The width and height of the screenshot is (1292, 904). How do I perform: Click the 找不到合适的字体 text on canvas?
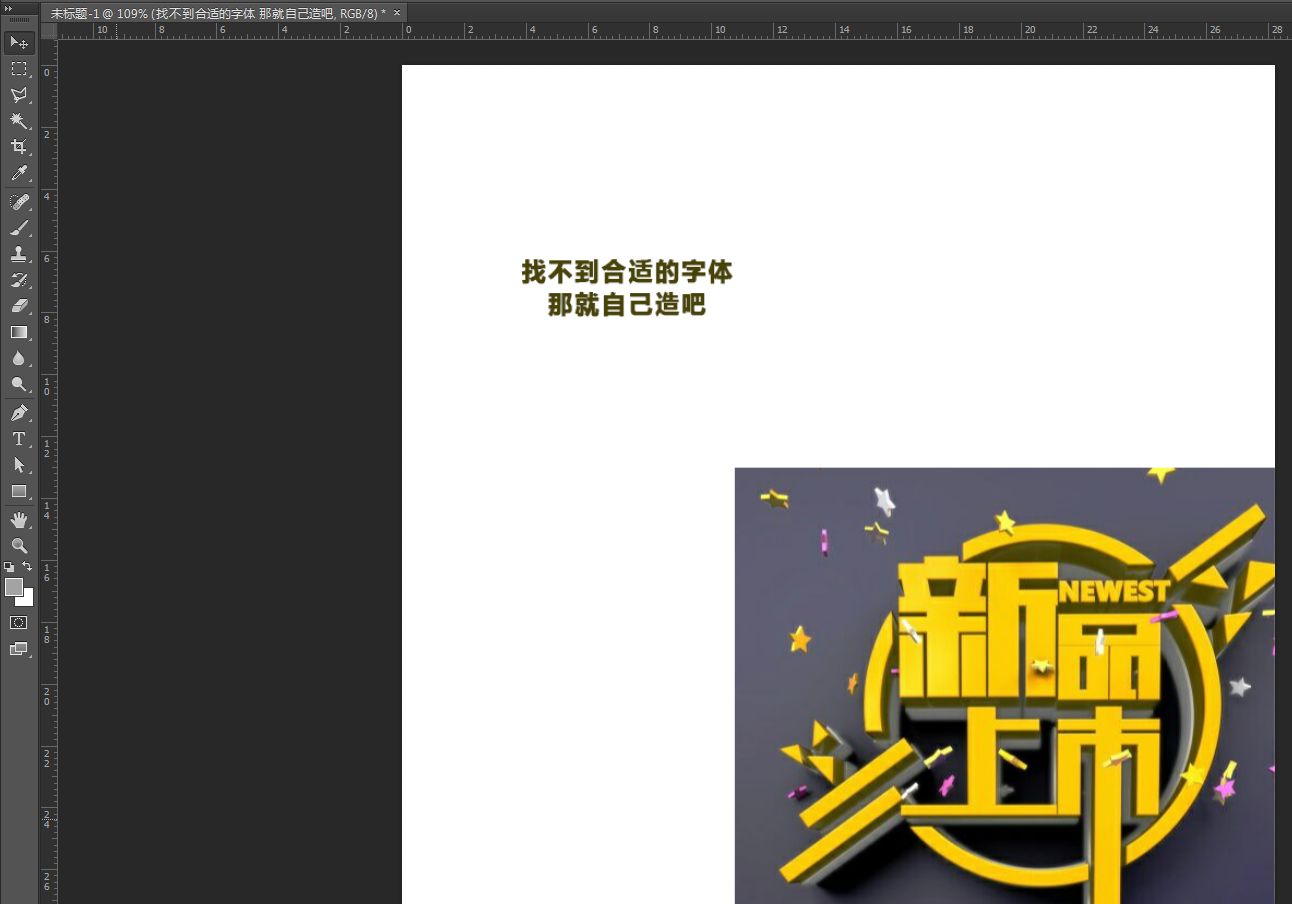627,271
